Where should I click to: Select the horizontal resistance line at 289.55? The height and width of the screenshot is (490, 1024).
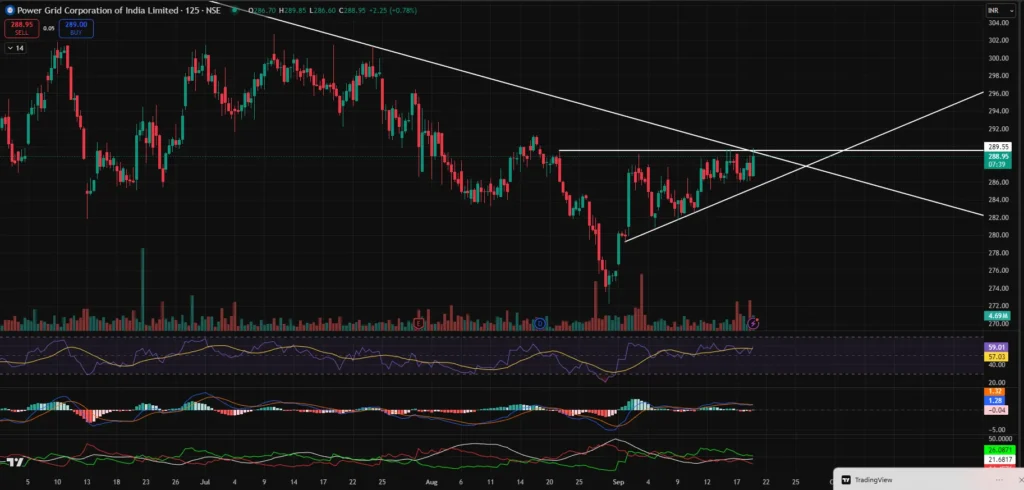pyautogui.click(x=650, y=150)
